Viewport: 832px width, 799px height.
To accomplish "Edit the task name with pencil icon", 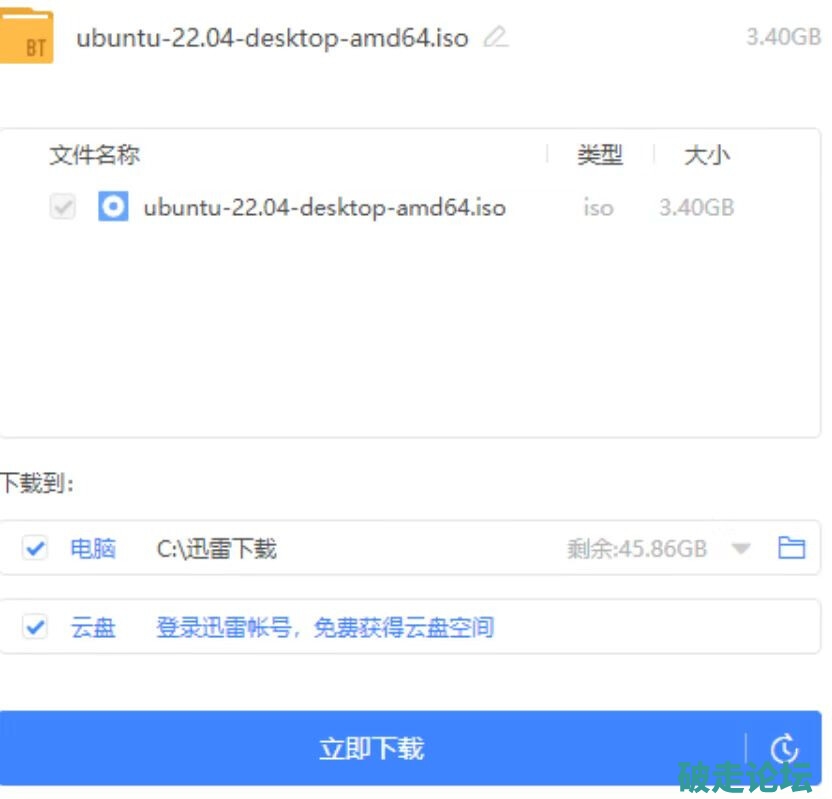I will [x=496, y=37].
